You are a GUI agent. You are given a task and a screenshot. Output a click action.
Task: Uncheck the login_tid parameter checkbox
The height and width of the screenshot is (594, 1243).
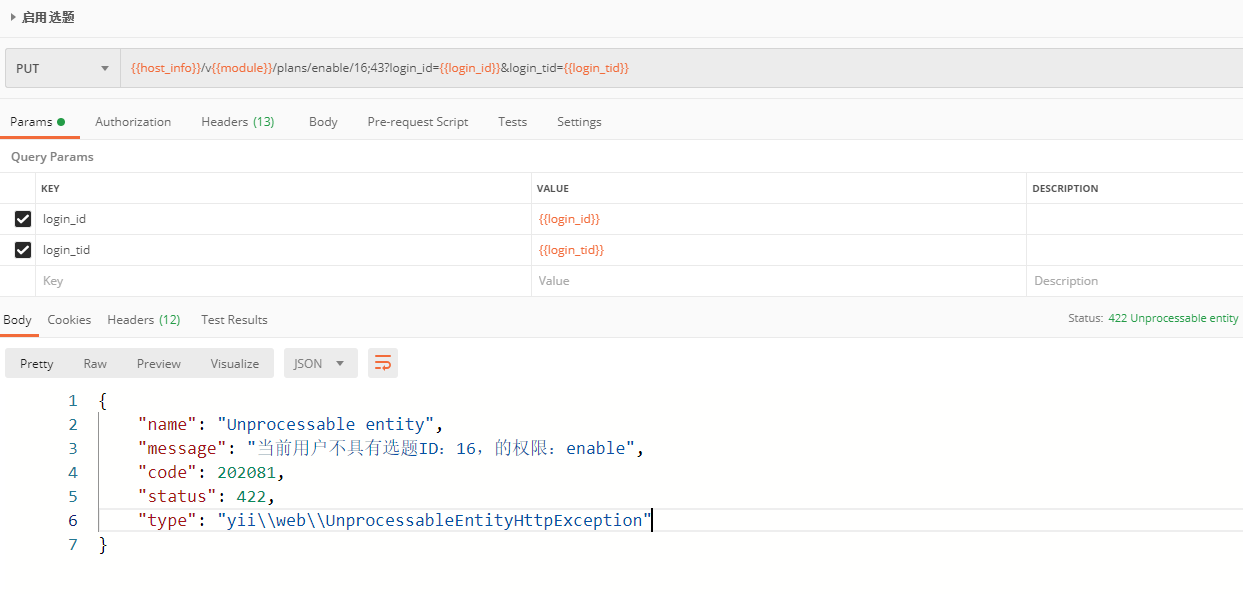[23, 250]
